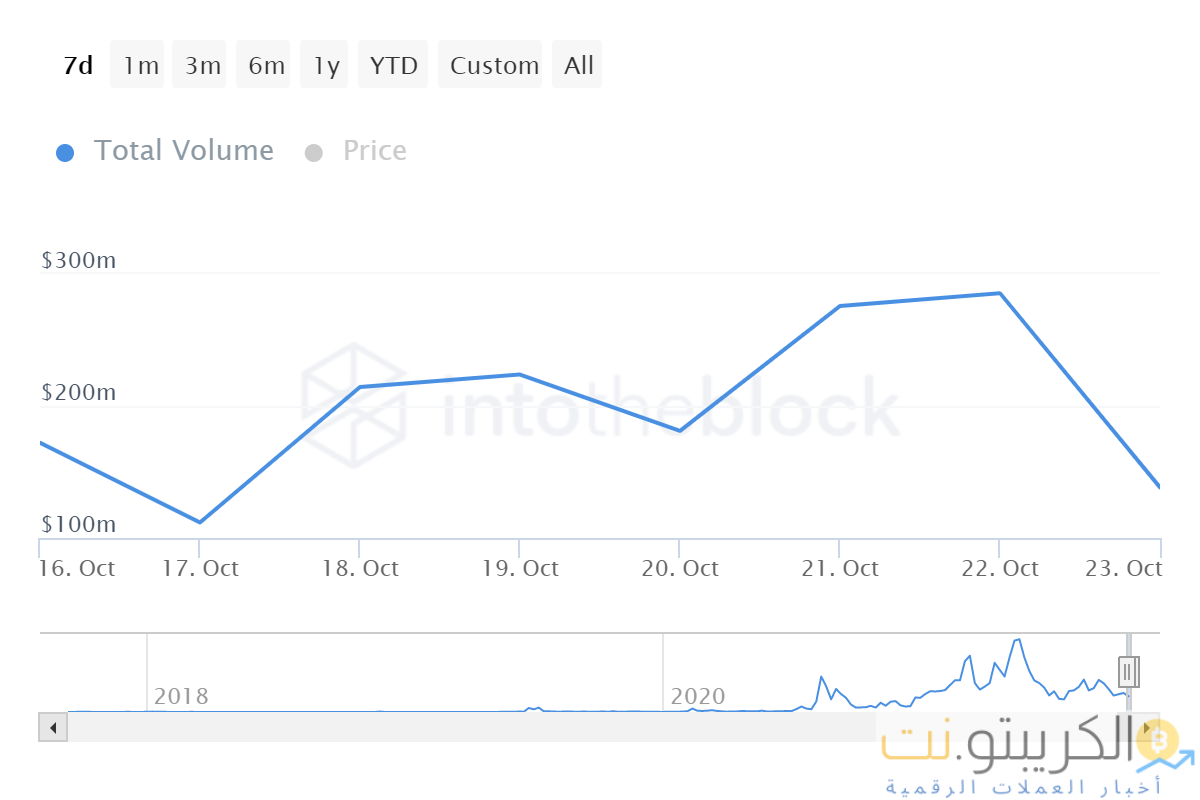The width and height of the screenshot is (1200, 800).
Task: Switch to YTD range
Action: tap(393, 66)
